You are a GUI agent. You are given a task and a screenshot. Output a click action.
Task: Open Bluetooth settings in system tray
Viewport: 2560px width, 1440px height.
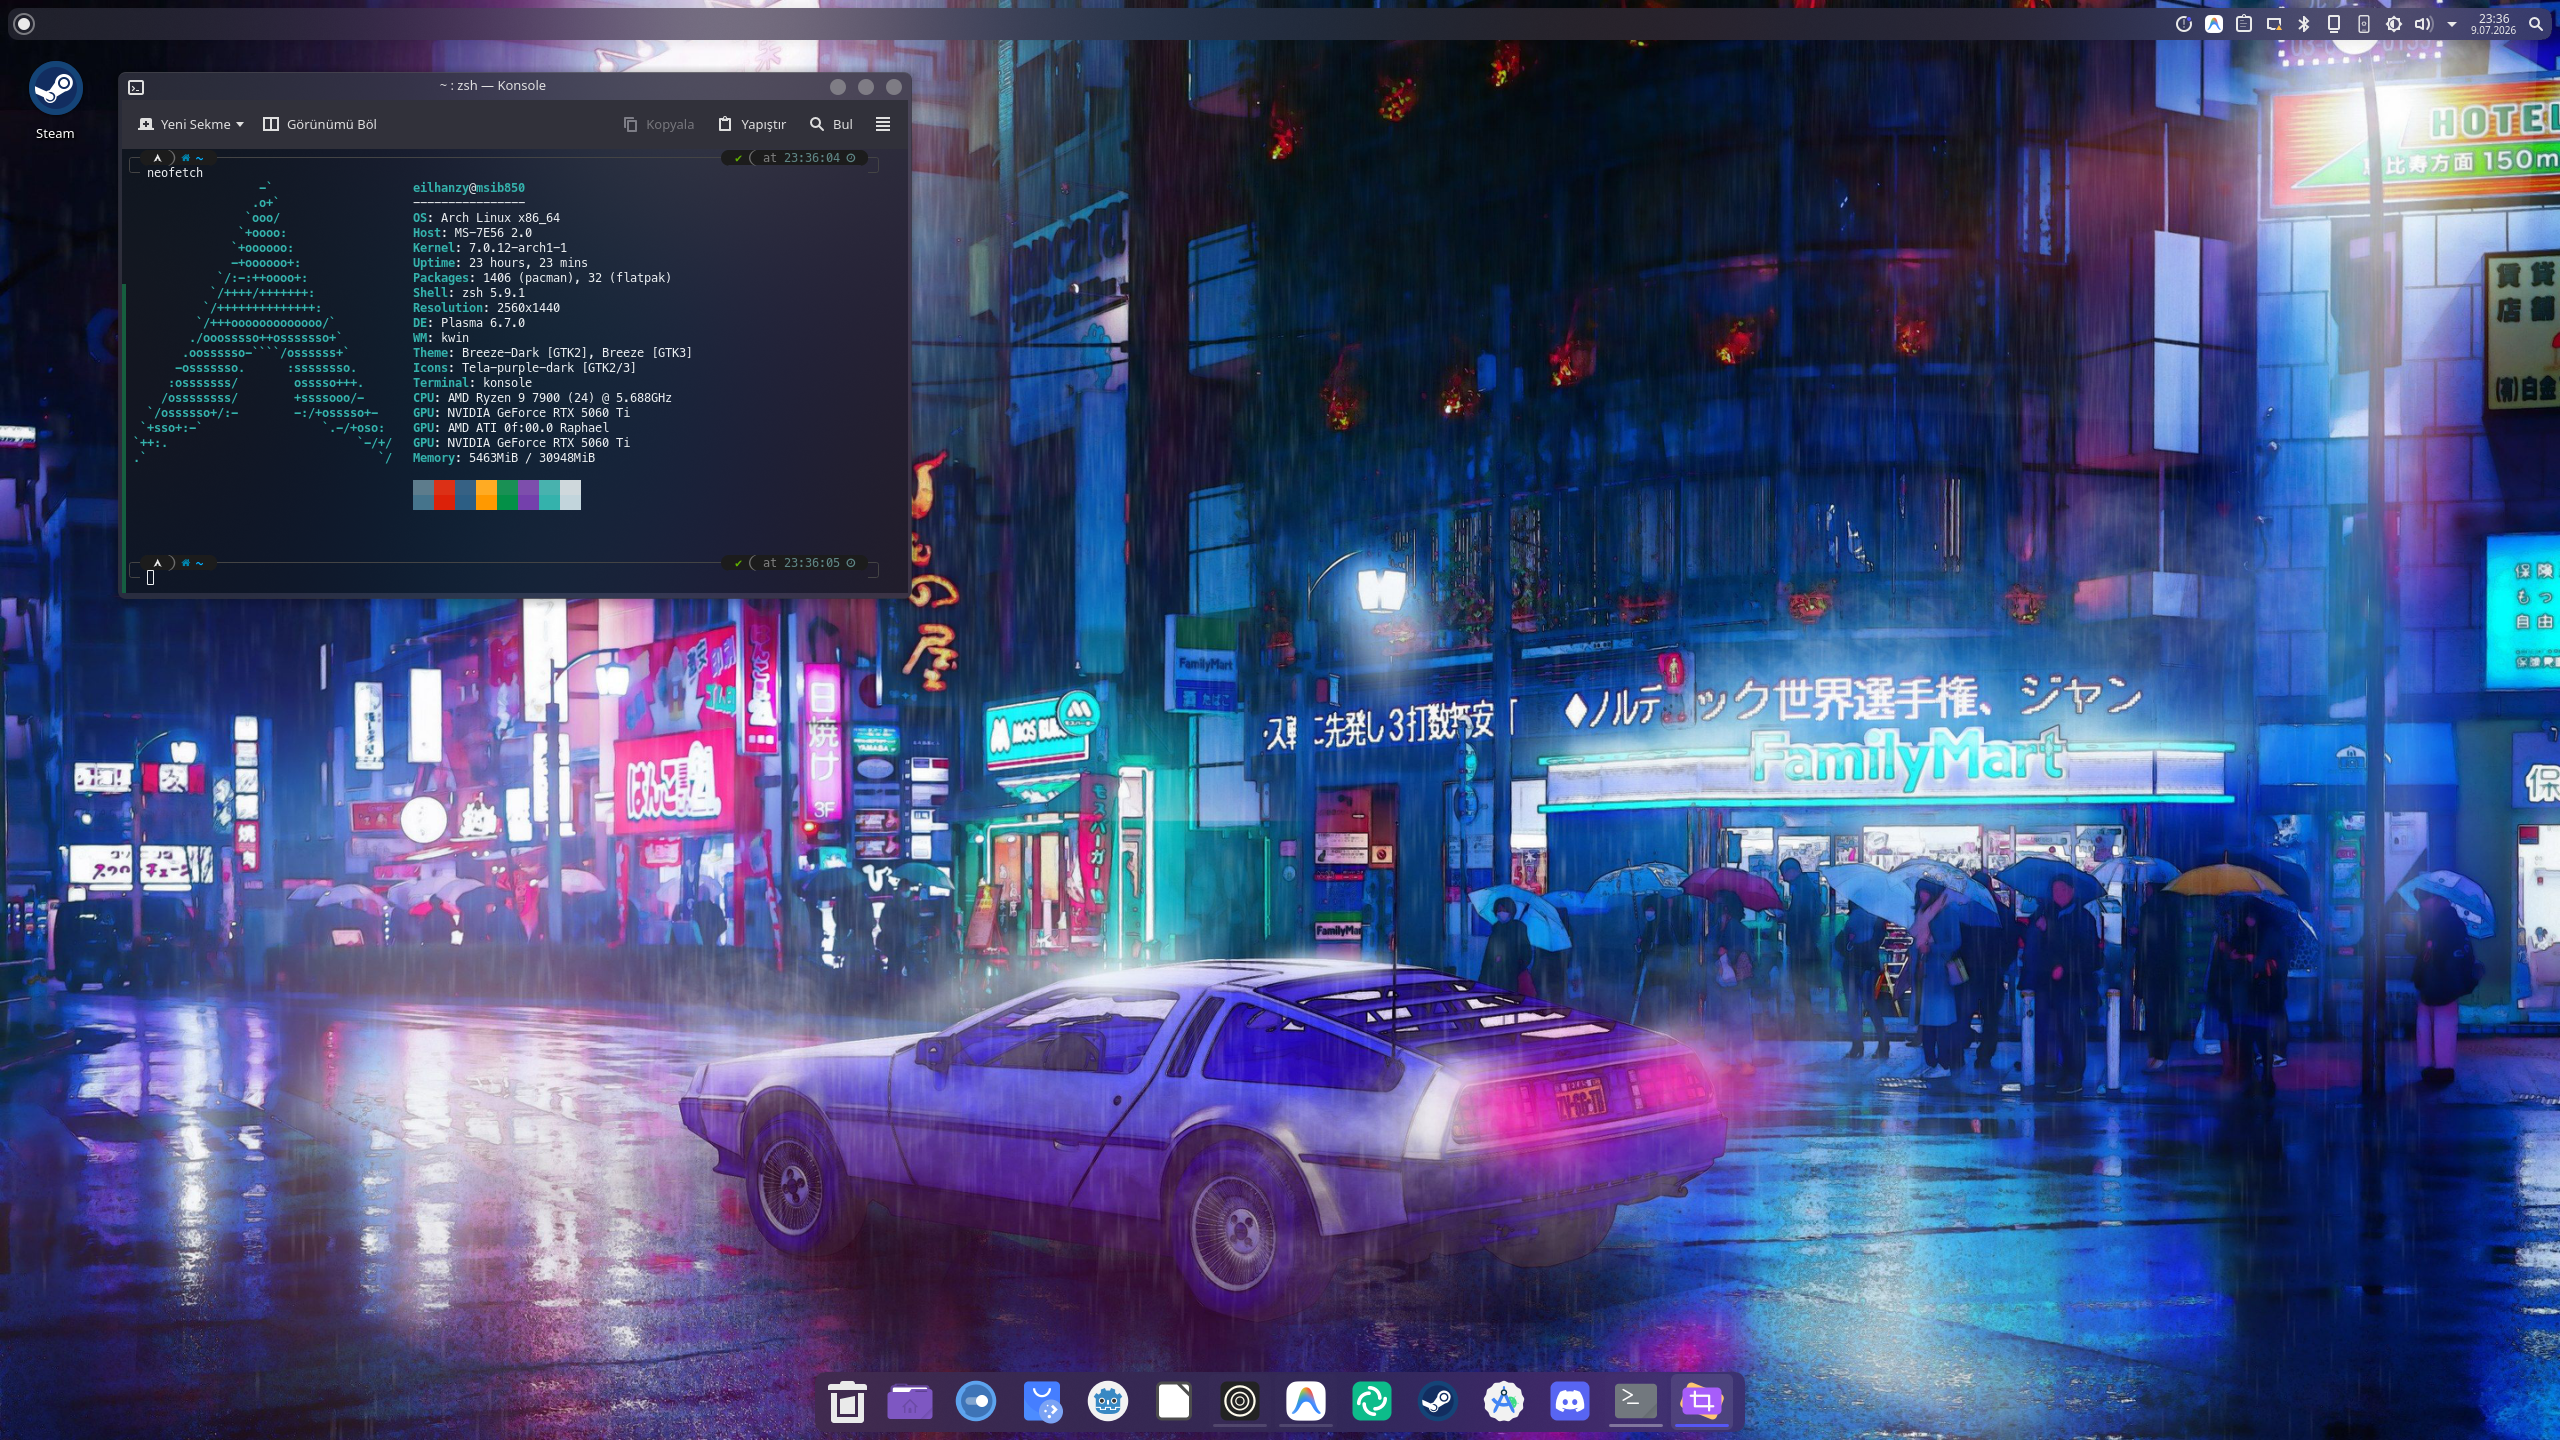2304,24
